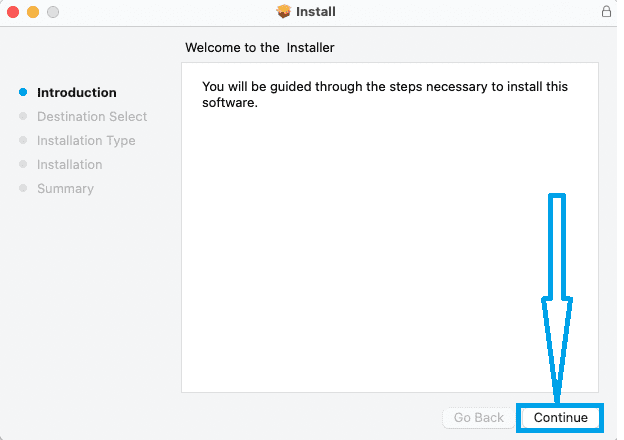Click the package box icon beside Install
Viewport: 624px width, 440px height.
284,12
